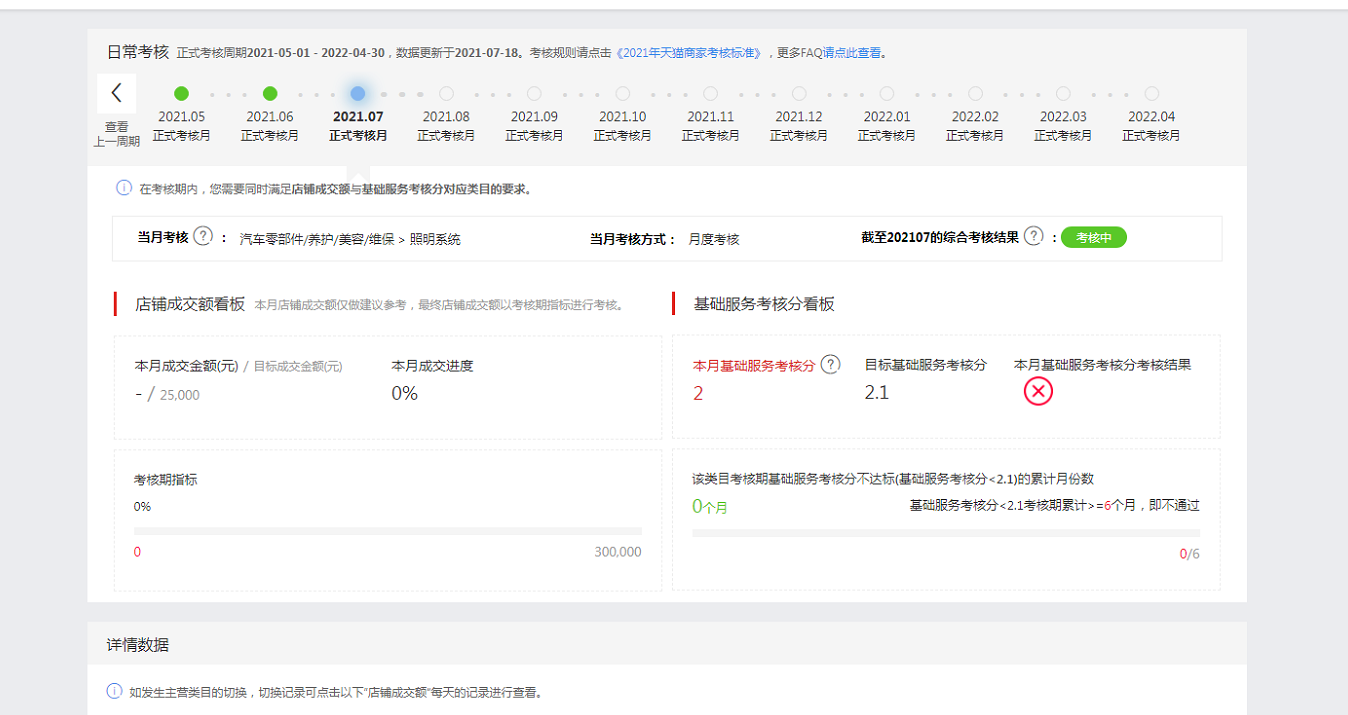This screenshot has height=715, width=1348.
Task: Click info icon before 在考核期内 notice
Action: (124, 188)
